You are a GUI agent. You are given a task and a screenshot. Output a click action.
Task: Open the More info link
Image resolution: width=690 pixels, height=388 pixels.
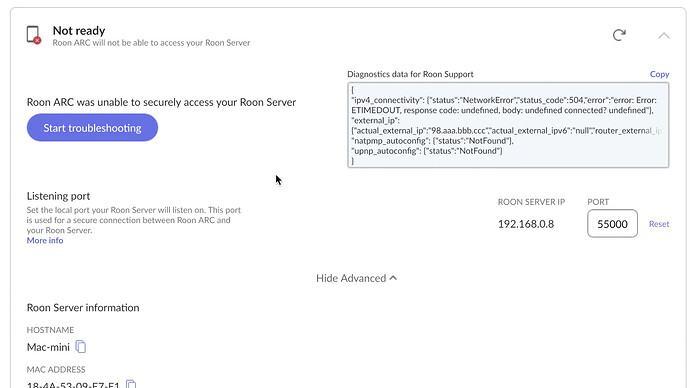45,240
